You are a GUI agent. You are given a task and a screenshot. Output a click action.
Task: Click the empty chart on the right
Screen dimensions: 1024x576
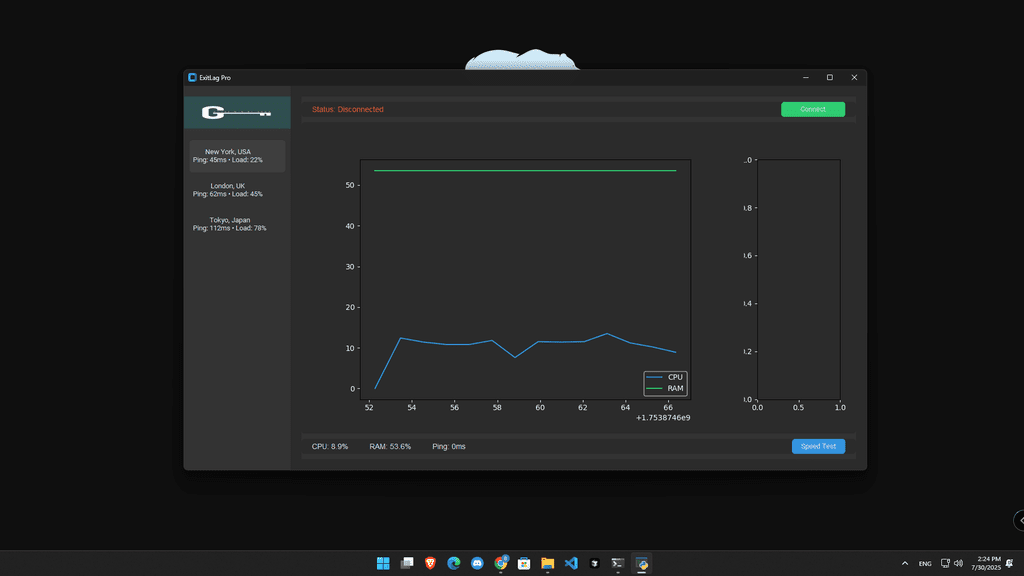click(799, 280)
